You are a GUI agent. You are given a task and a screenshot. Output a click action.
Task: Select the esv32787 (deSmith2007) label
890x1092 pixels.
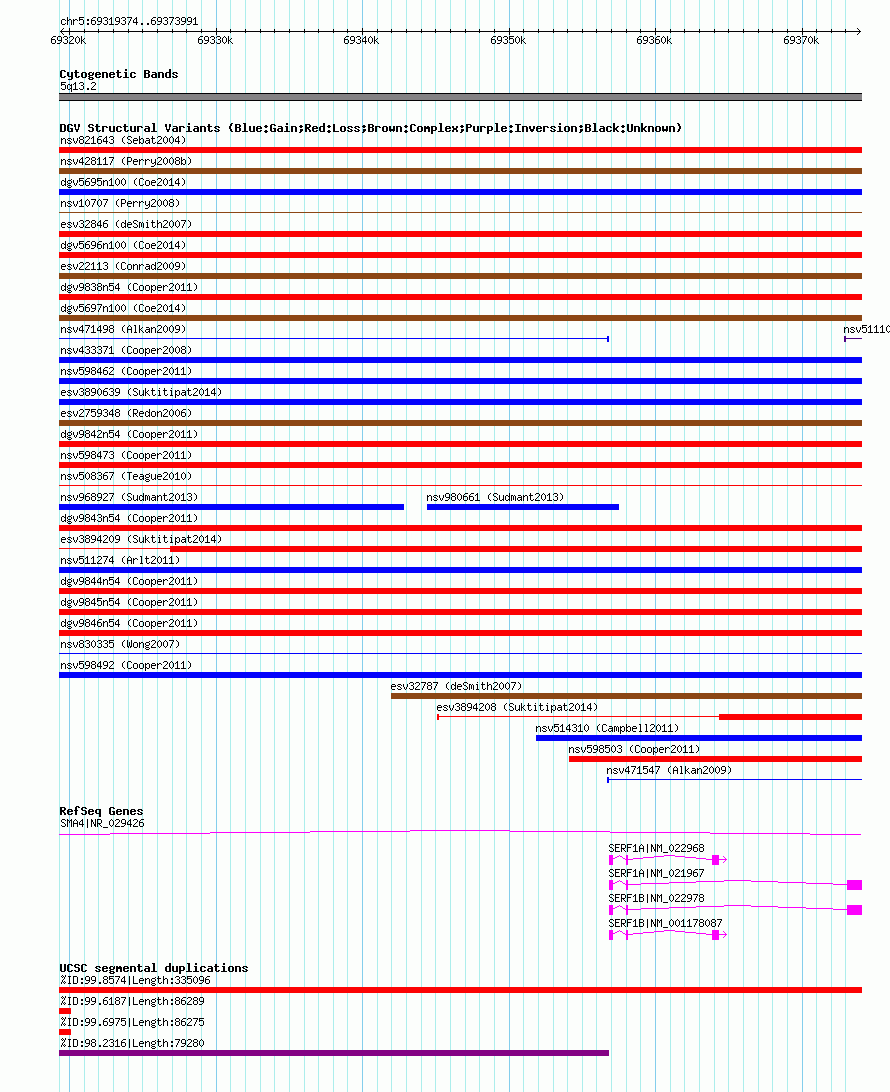click(x=456, y=685)
